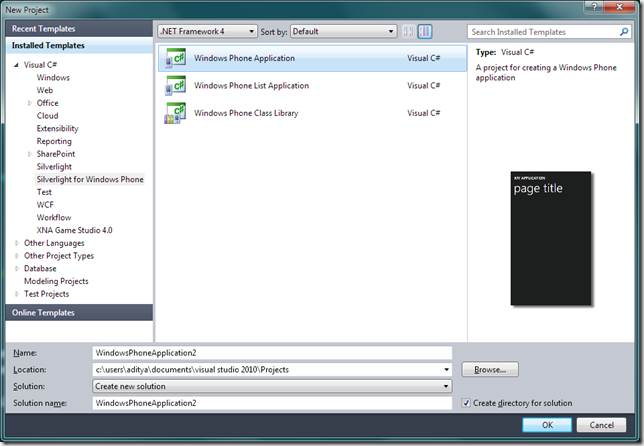The image size is (644, 446).
Task: Expand the SharePoint tree node
Action: [30, 154]
